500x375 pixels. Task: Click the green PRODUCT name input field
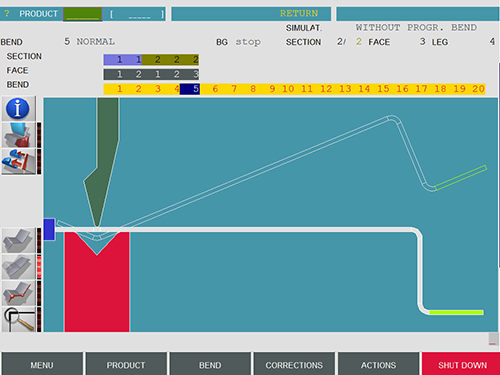(83, 14)
